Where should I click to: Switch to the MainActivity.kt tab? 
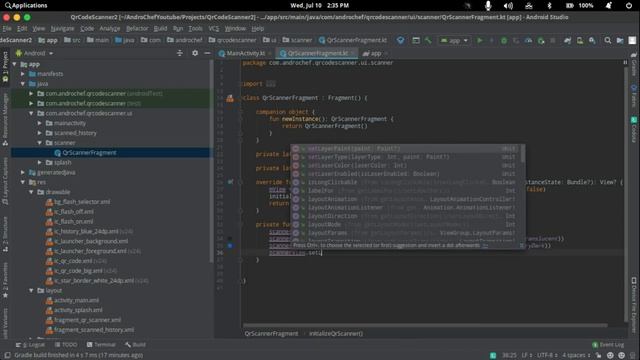(x=246, y=53)
